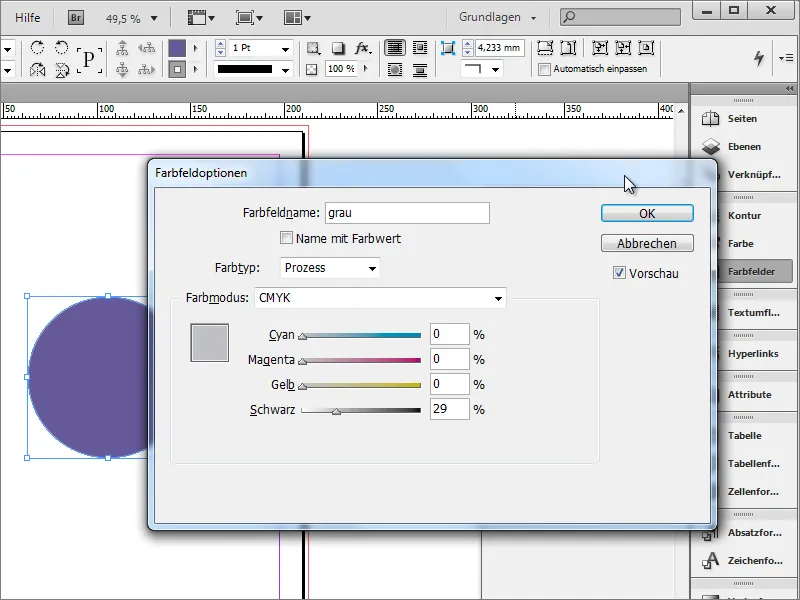Select wrap around object shape icon

(394, 69)
